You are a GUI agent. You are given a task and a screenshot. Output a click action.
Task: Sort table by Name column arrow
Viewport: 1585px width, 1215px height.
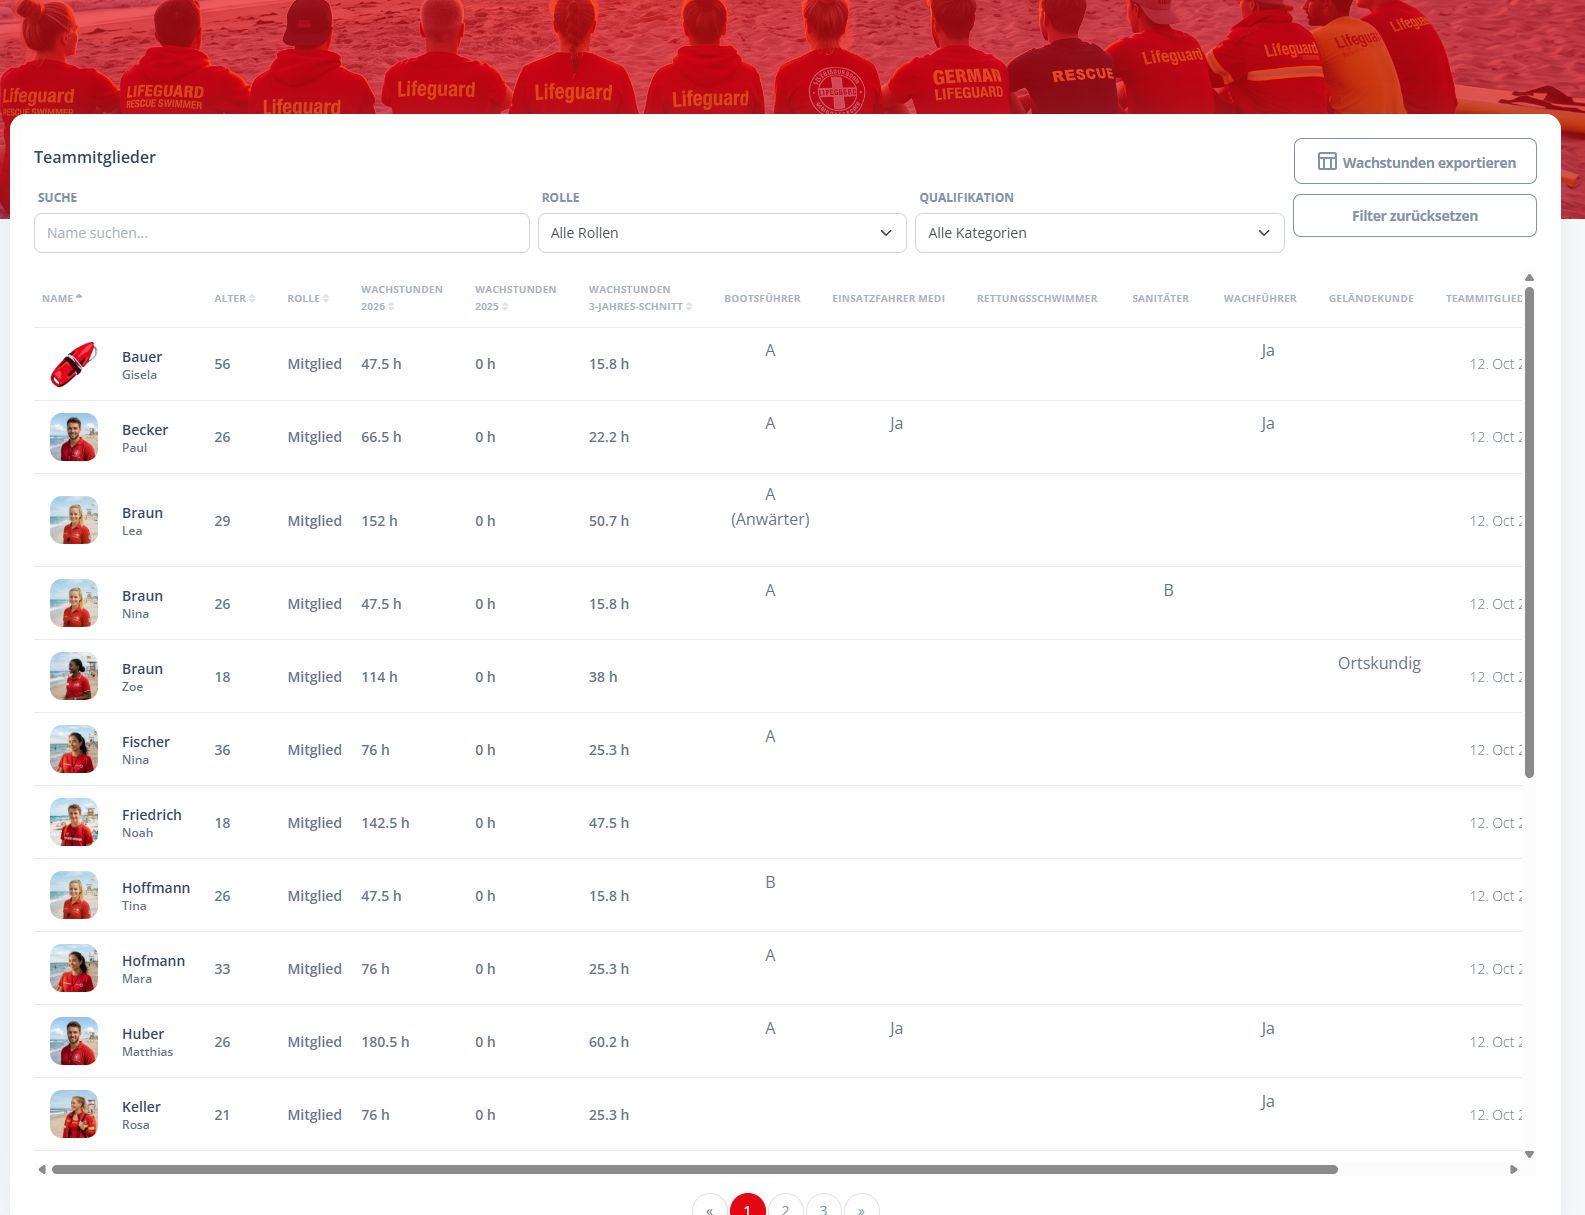pos(79,298)
